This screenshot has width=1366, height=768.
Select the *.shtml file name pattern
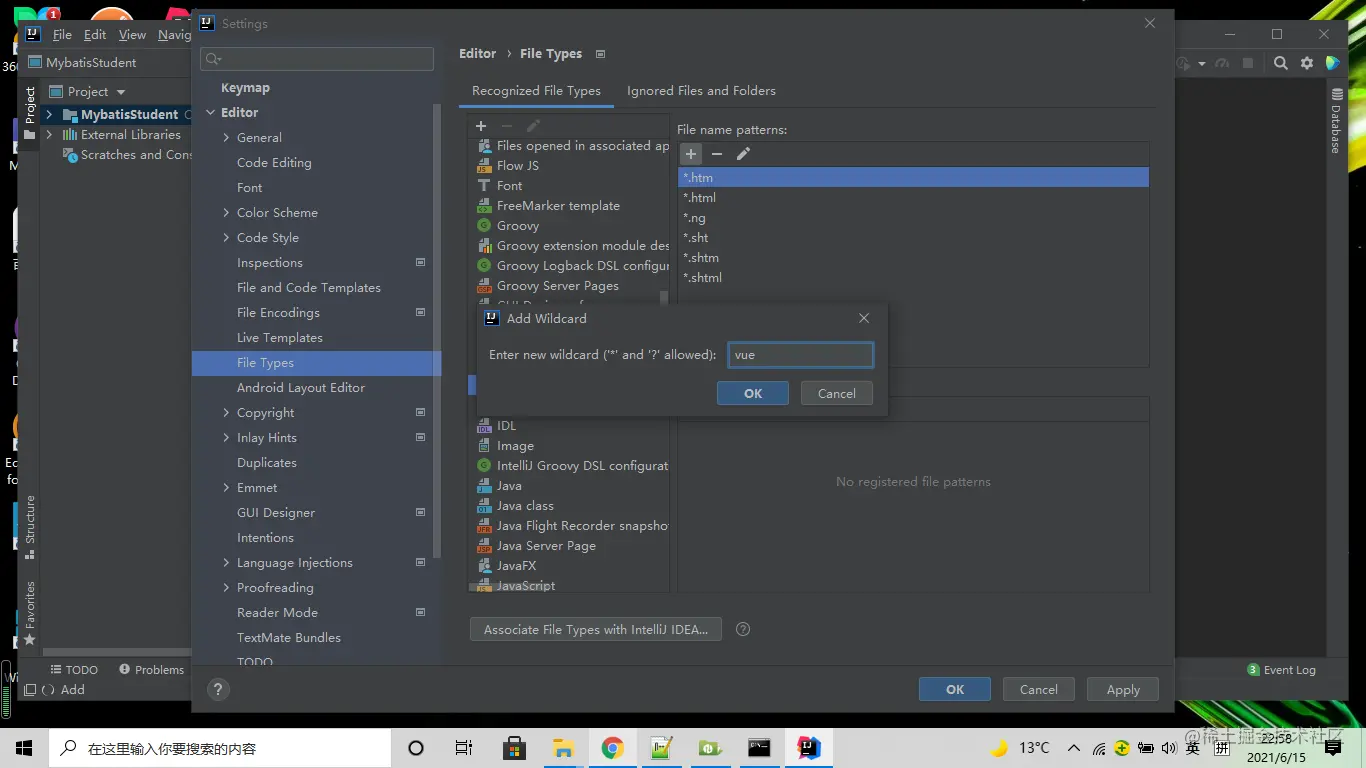coord(913,278)
